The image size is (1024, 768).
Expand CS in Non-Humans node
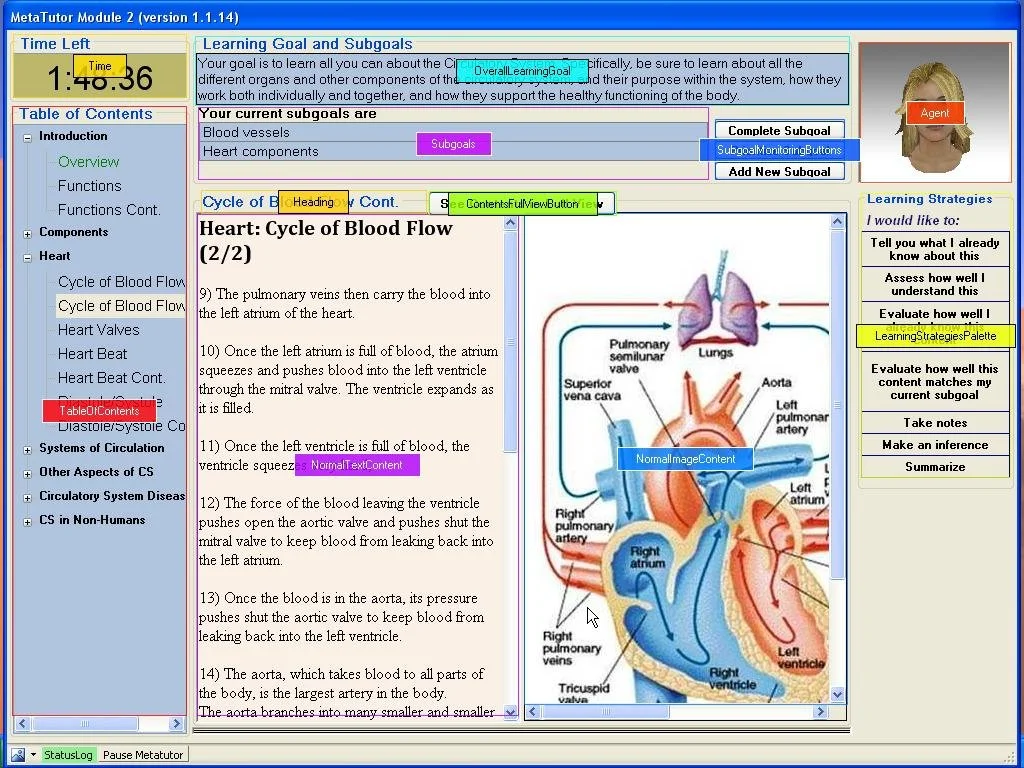(27, 522)
